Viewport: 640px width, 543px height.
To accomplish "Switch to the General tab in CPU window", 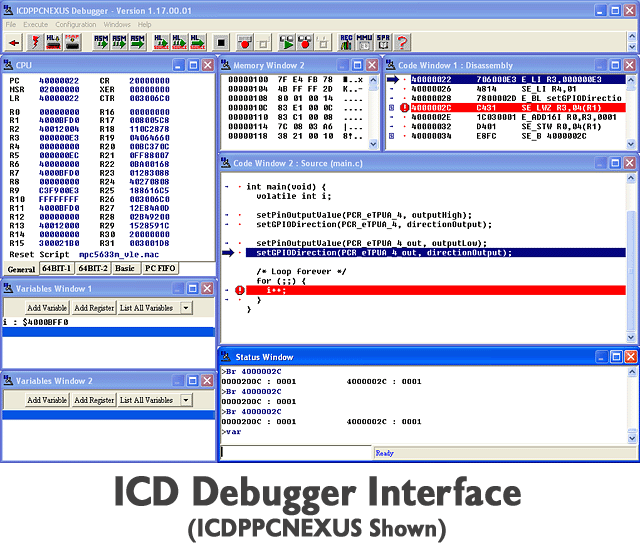I will click(21, 269).
